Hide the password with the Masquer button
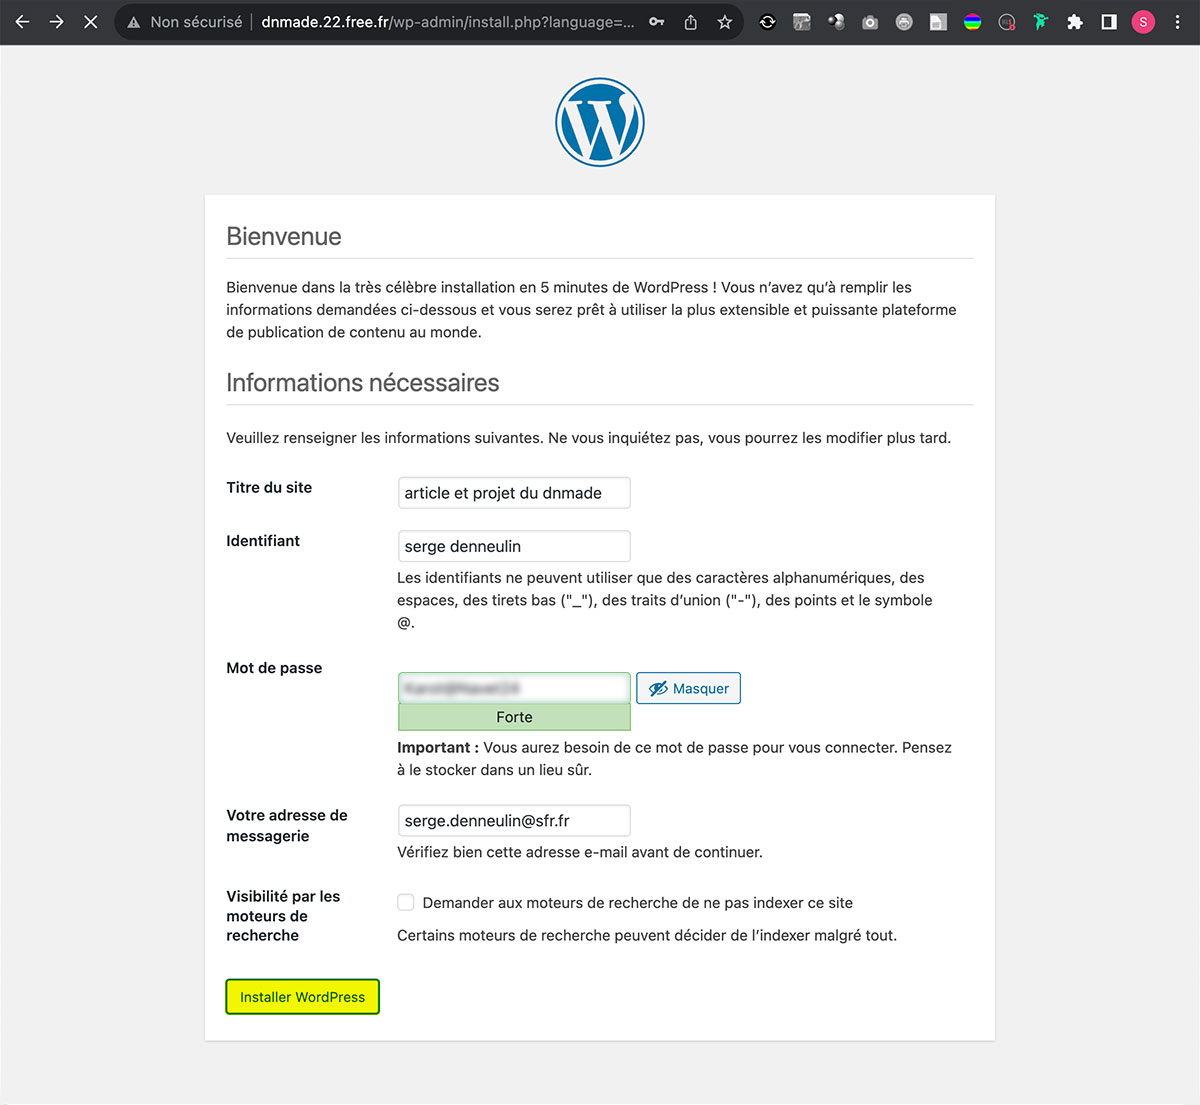This screenshot has height=1105, width=1200. (x=689, y=688)
